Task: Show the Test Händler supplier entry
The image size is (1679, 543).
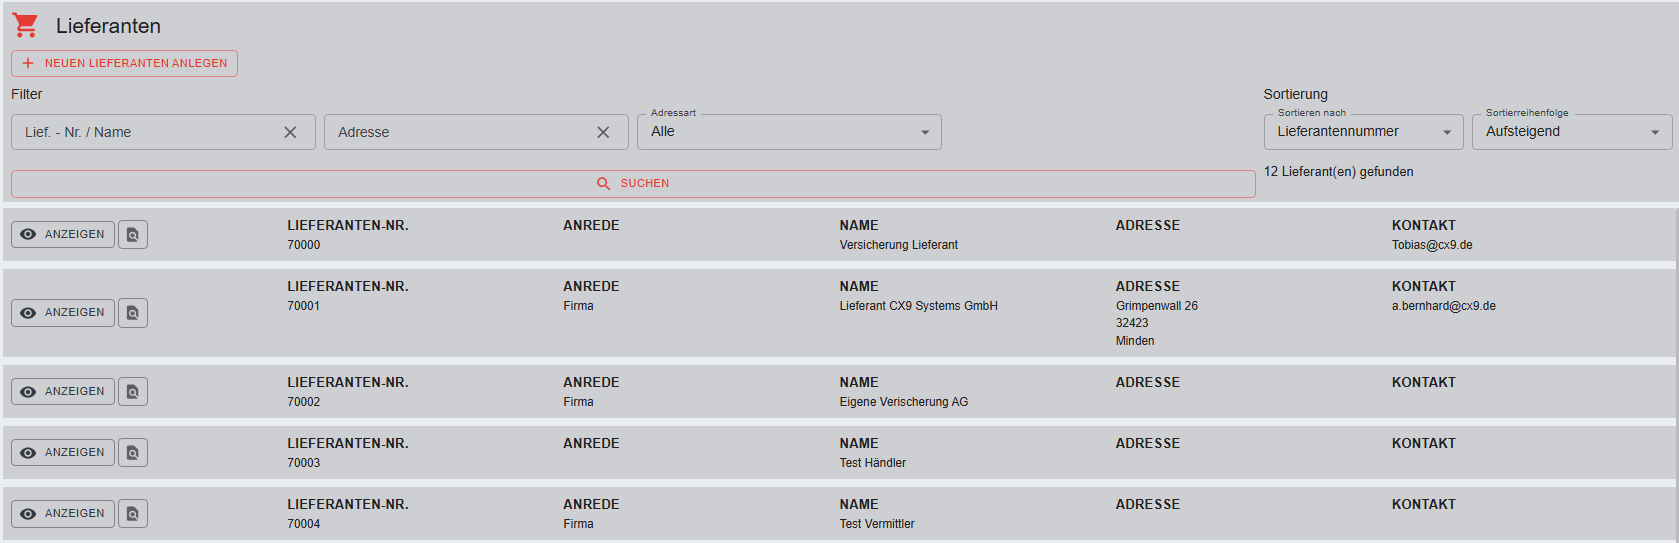Action: 63,453
